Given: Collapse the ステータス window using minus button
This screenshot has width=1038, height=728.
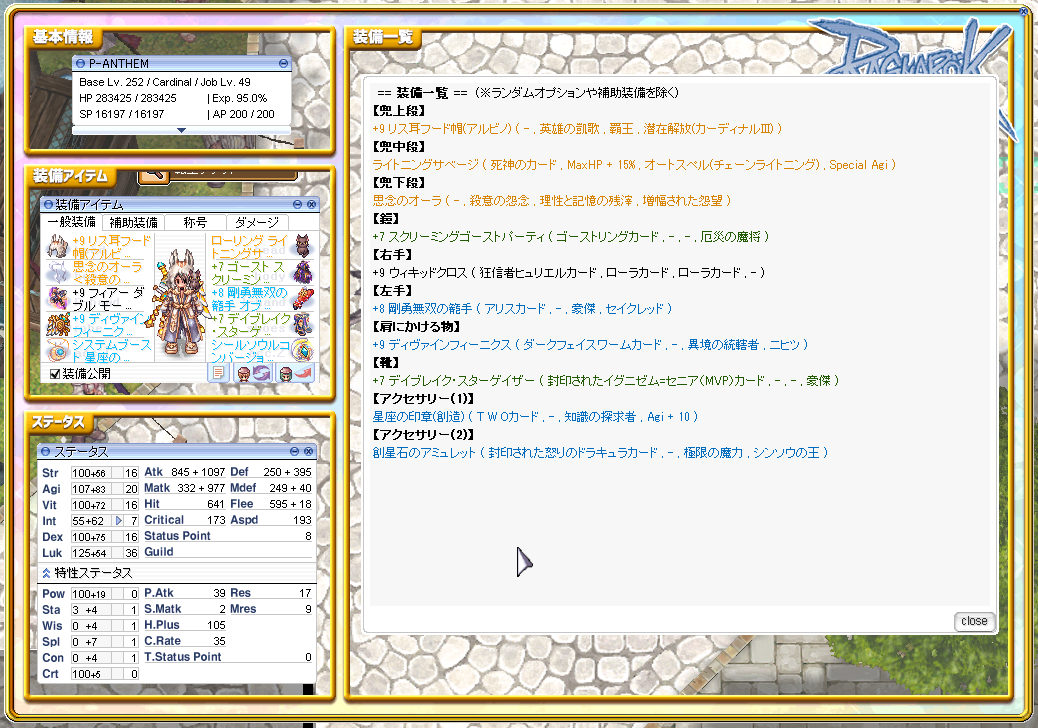Looking at the screenshot, I should 295,452.
